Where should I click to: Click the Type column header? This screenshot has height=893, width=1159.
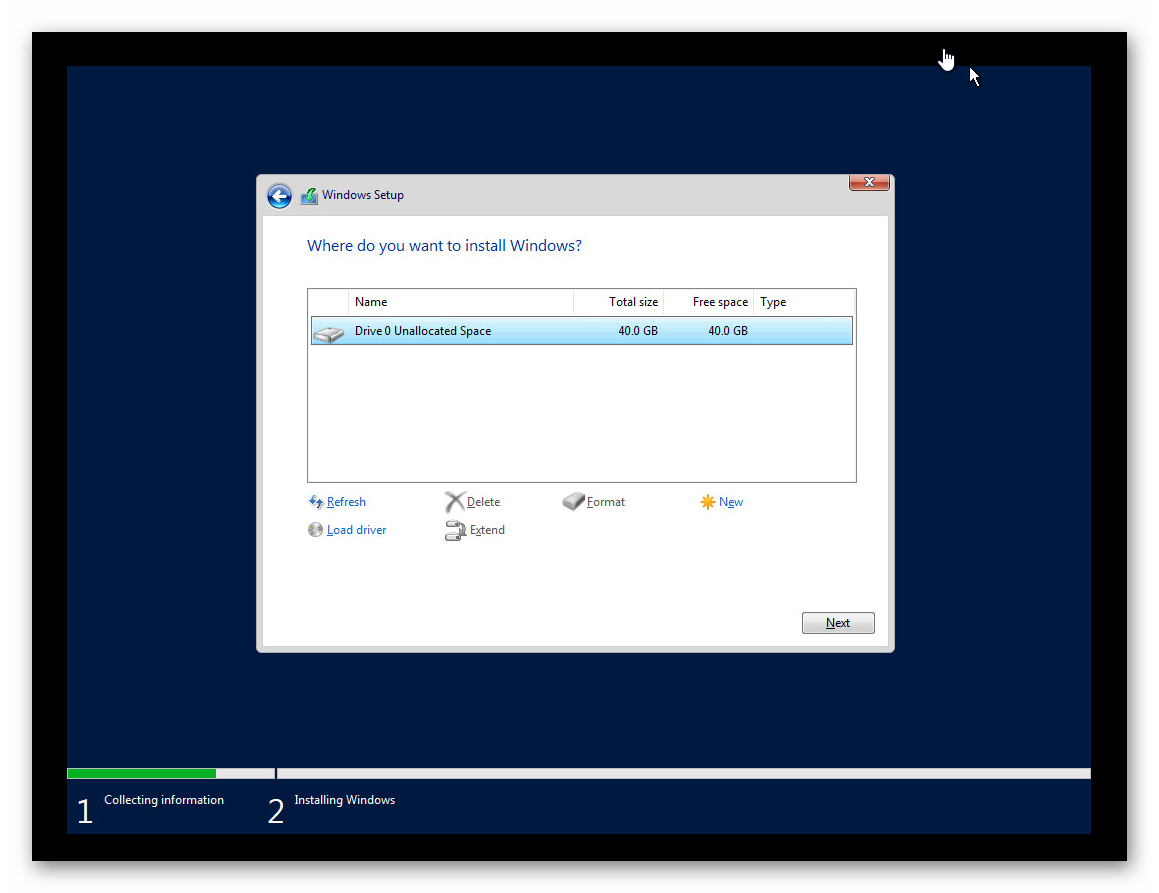click(x=804, y=302)
